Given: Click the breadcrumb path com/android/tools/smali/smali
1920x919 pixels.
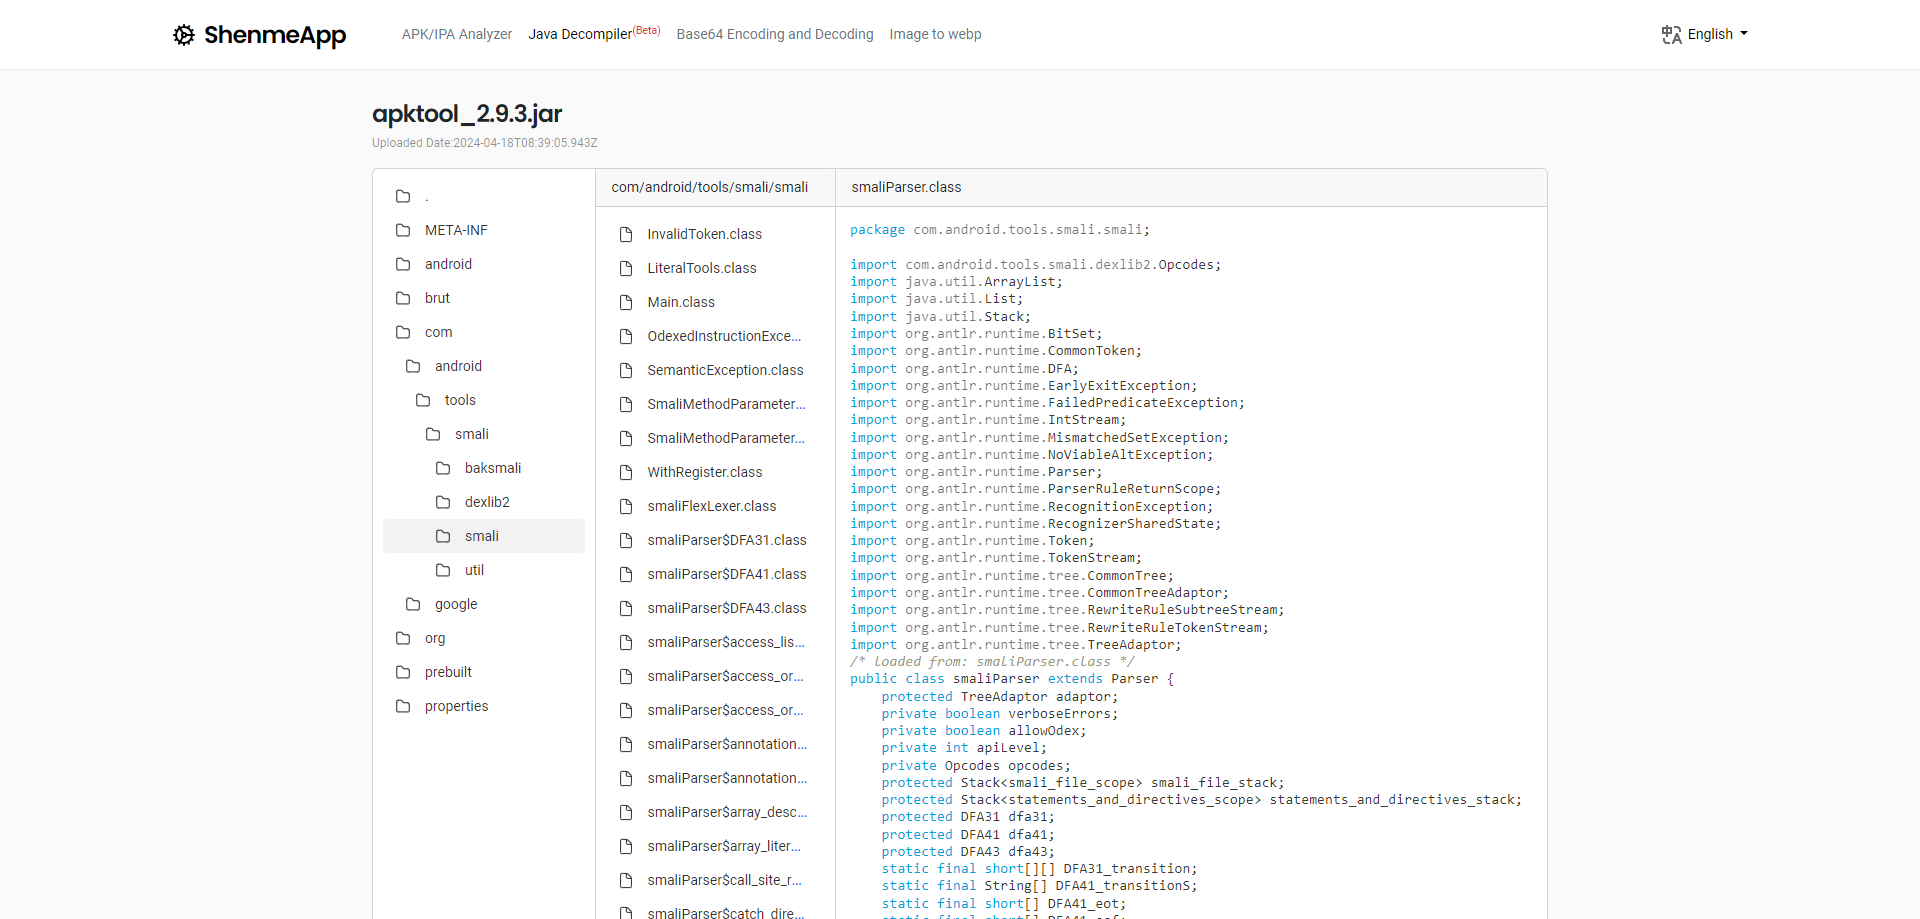Looking at the screenshot, I should click(x=710, y=187).
